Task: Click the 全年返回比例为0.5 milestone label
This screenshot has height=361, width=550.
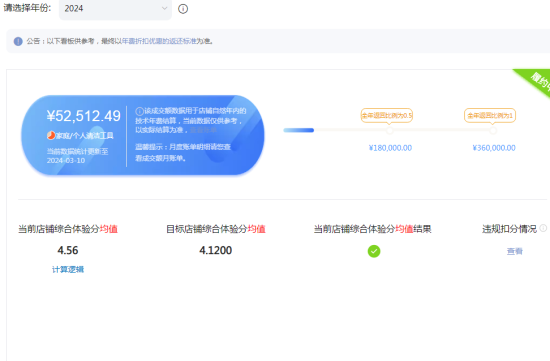Action: tap(387, 115)
